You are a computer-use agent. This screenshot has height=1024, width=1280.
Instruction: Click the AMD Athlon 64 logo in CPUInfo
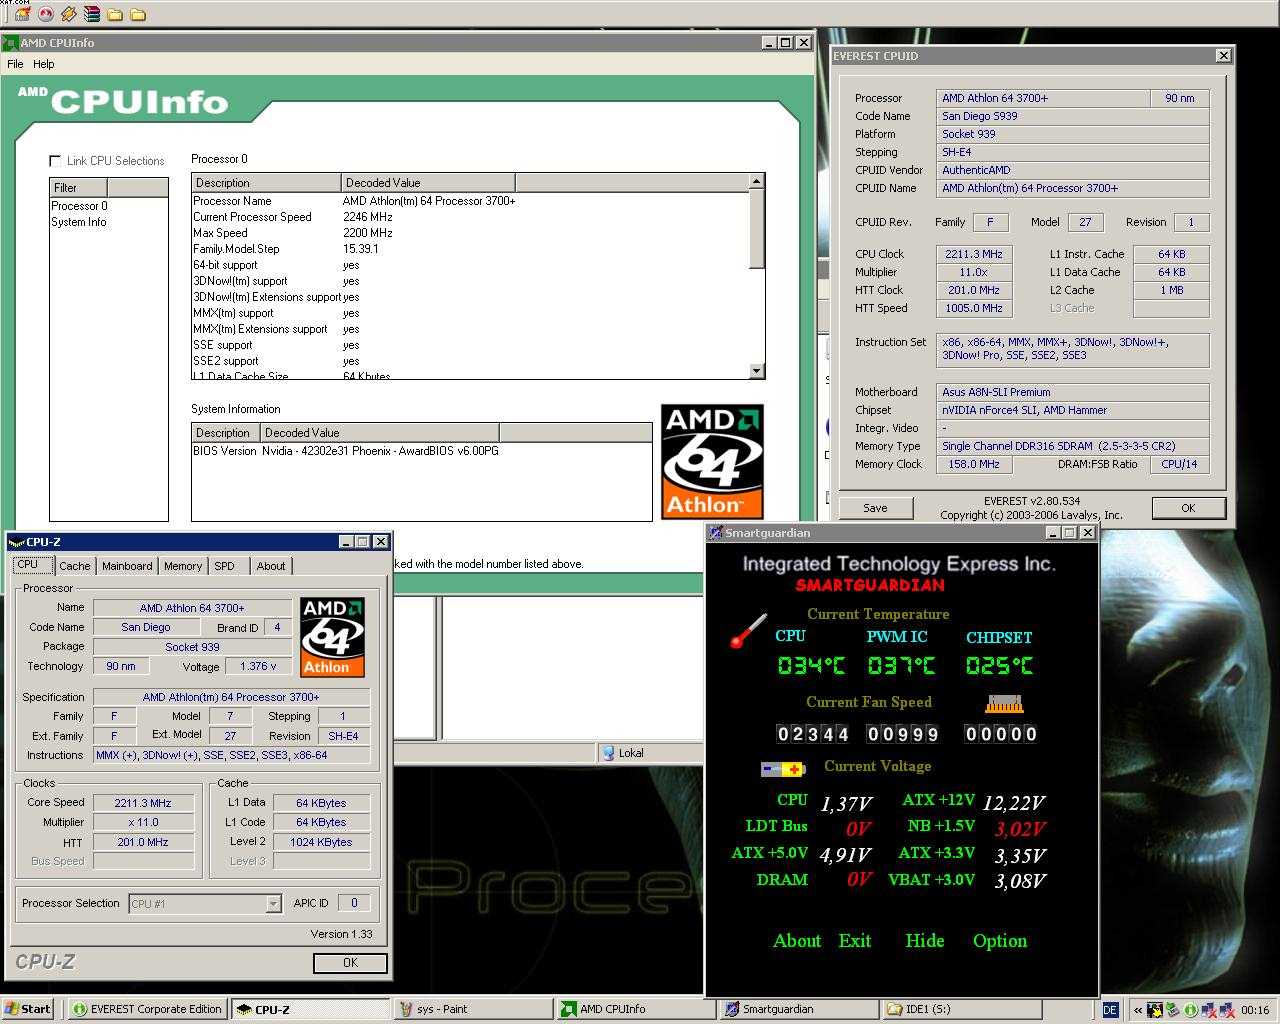pyautogui.click(x=712, y=461)
